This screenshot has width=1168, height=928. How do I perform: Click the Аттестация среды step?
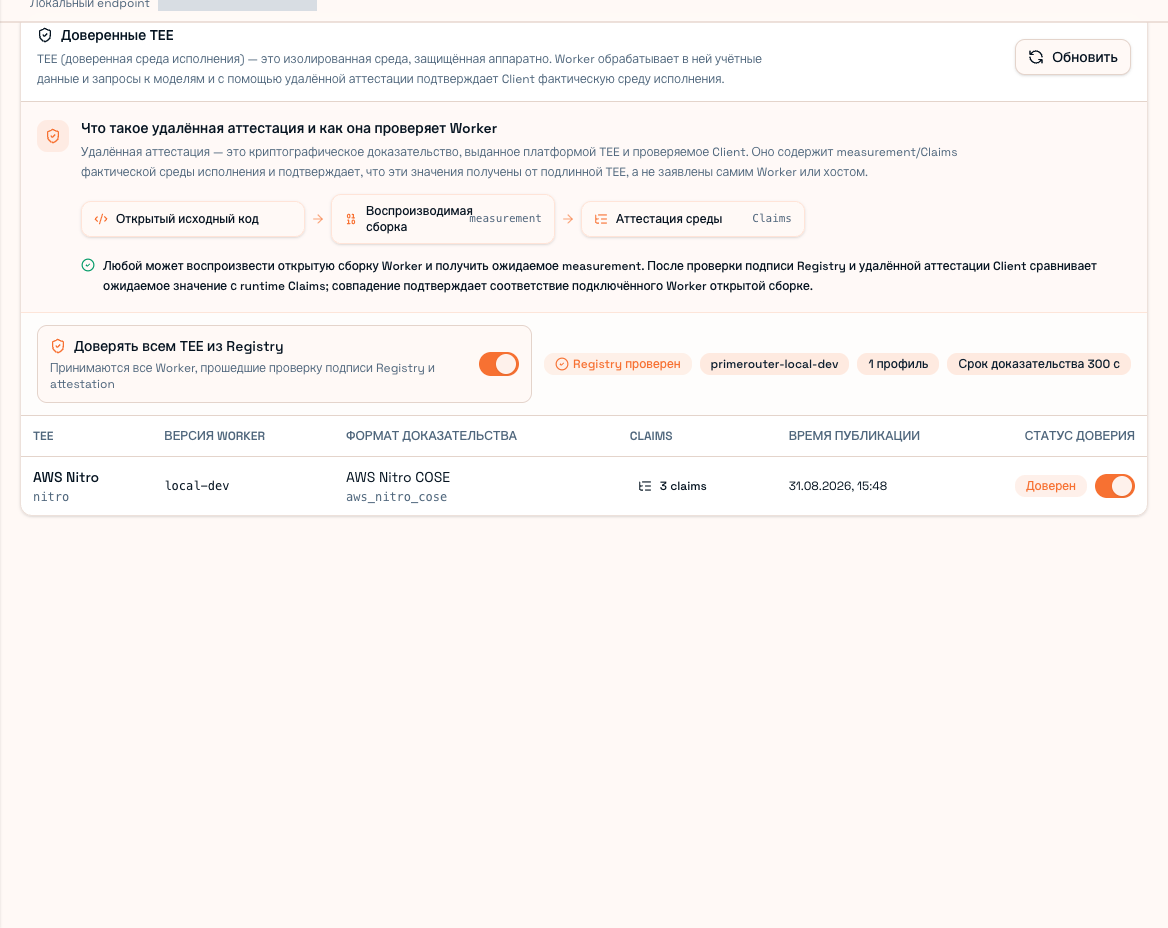[693, 219]
